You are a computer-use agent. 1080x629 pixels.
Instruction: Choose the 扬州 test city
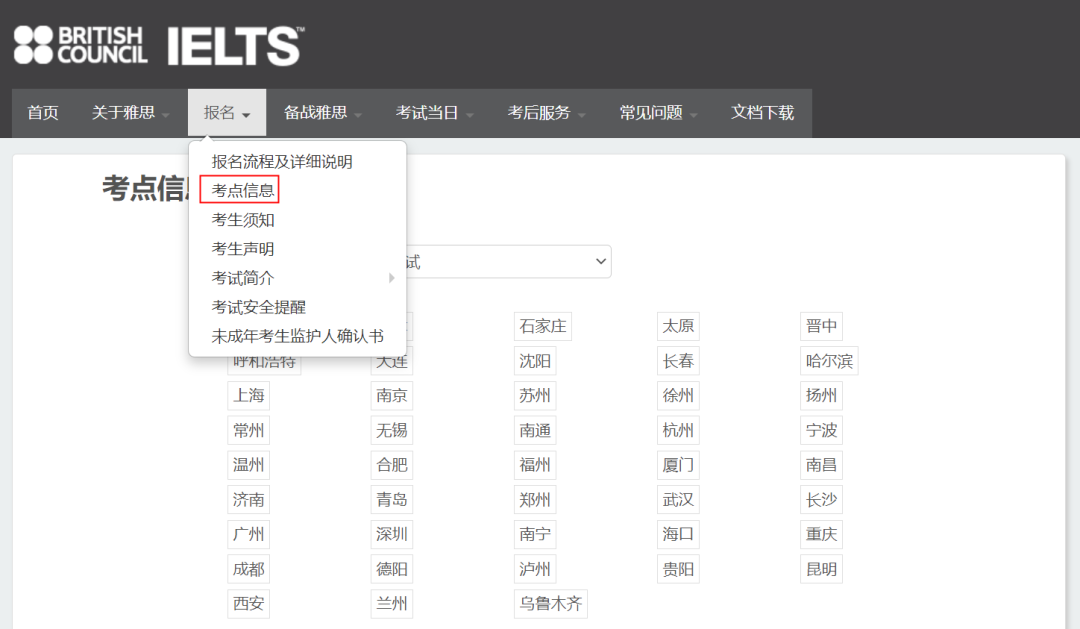821,395
